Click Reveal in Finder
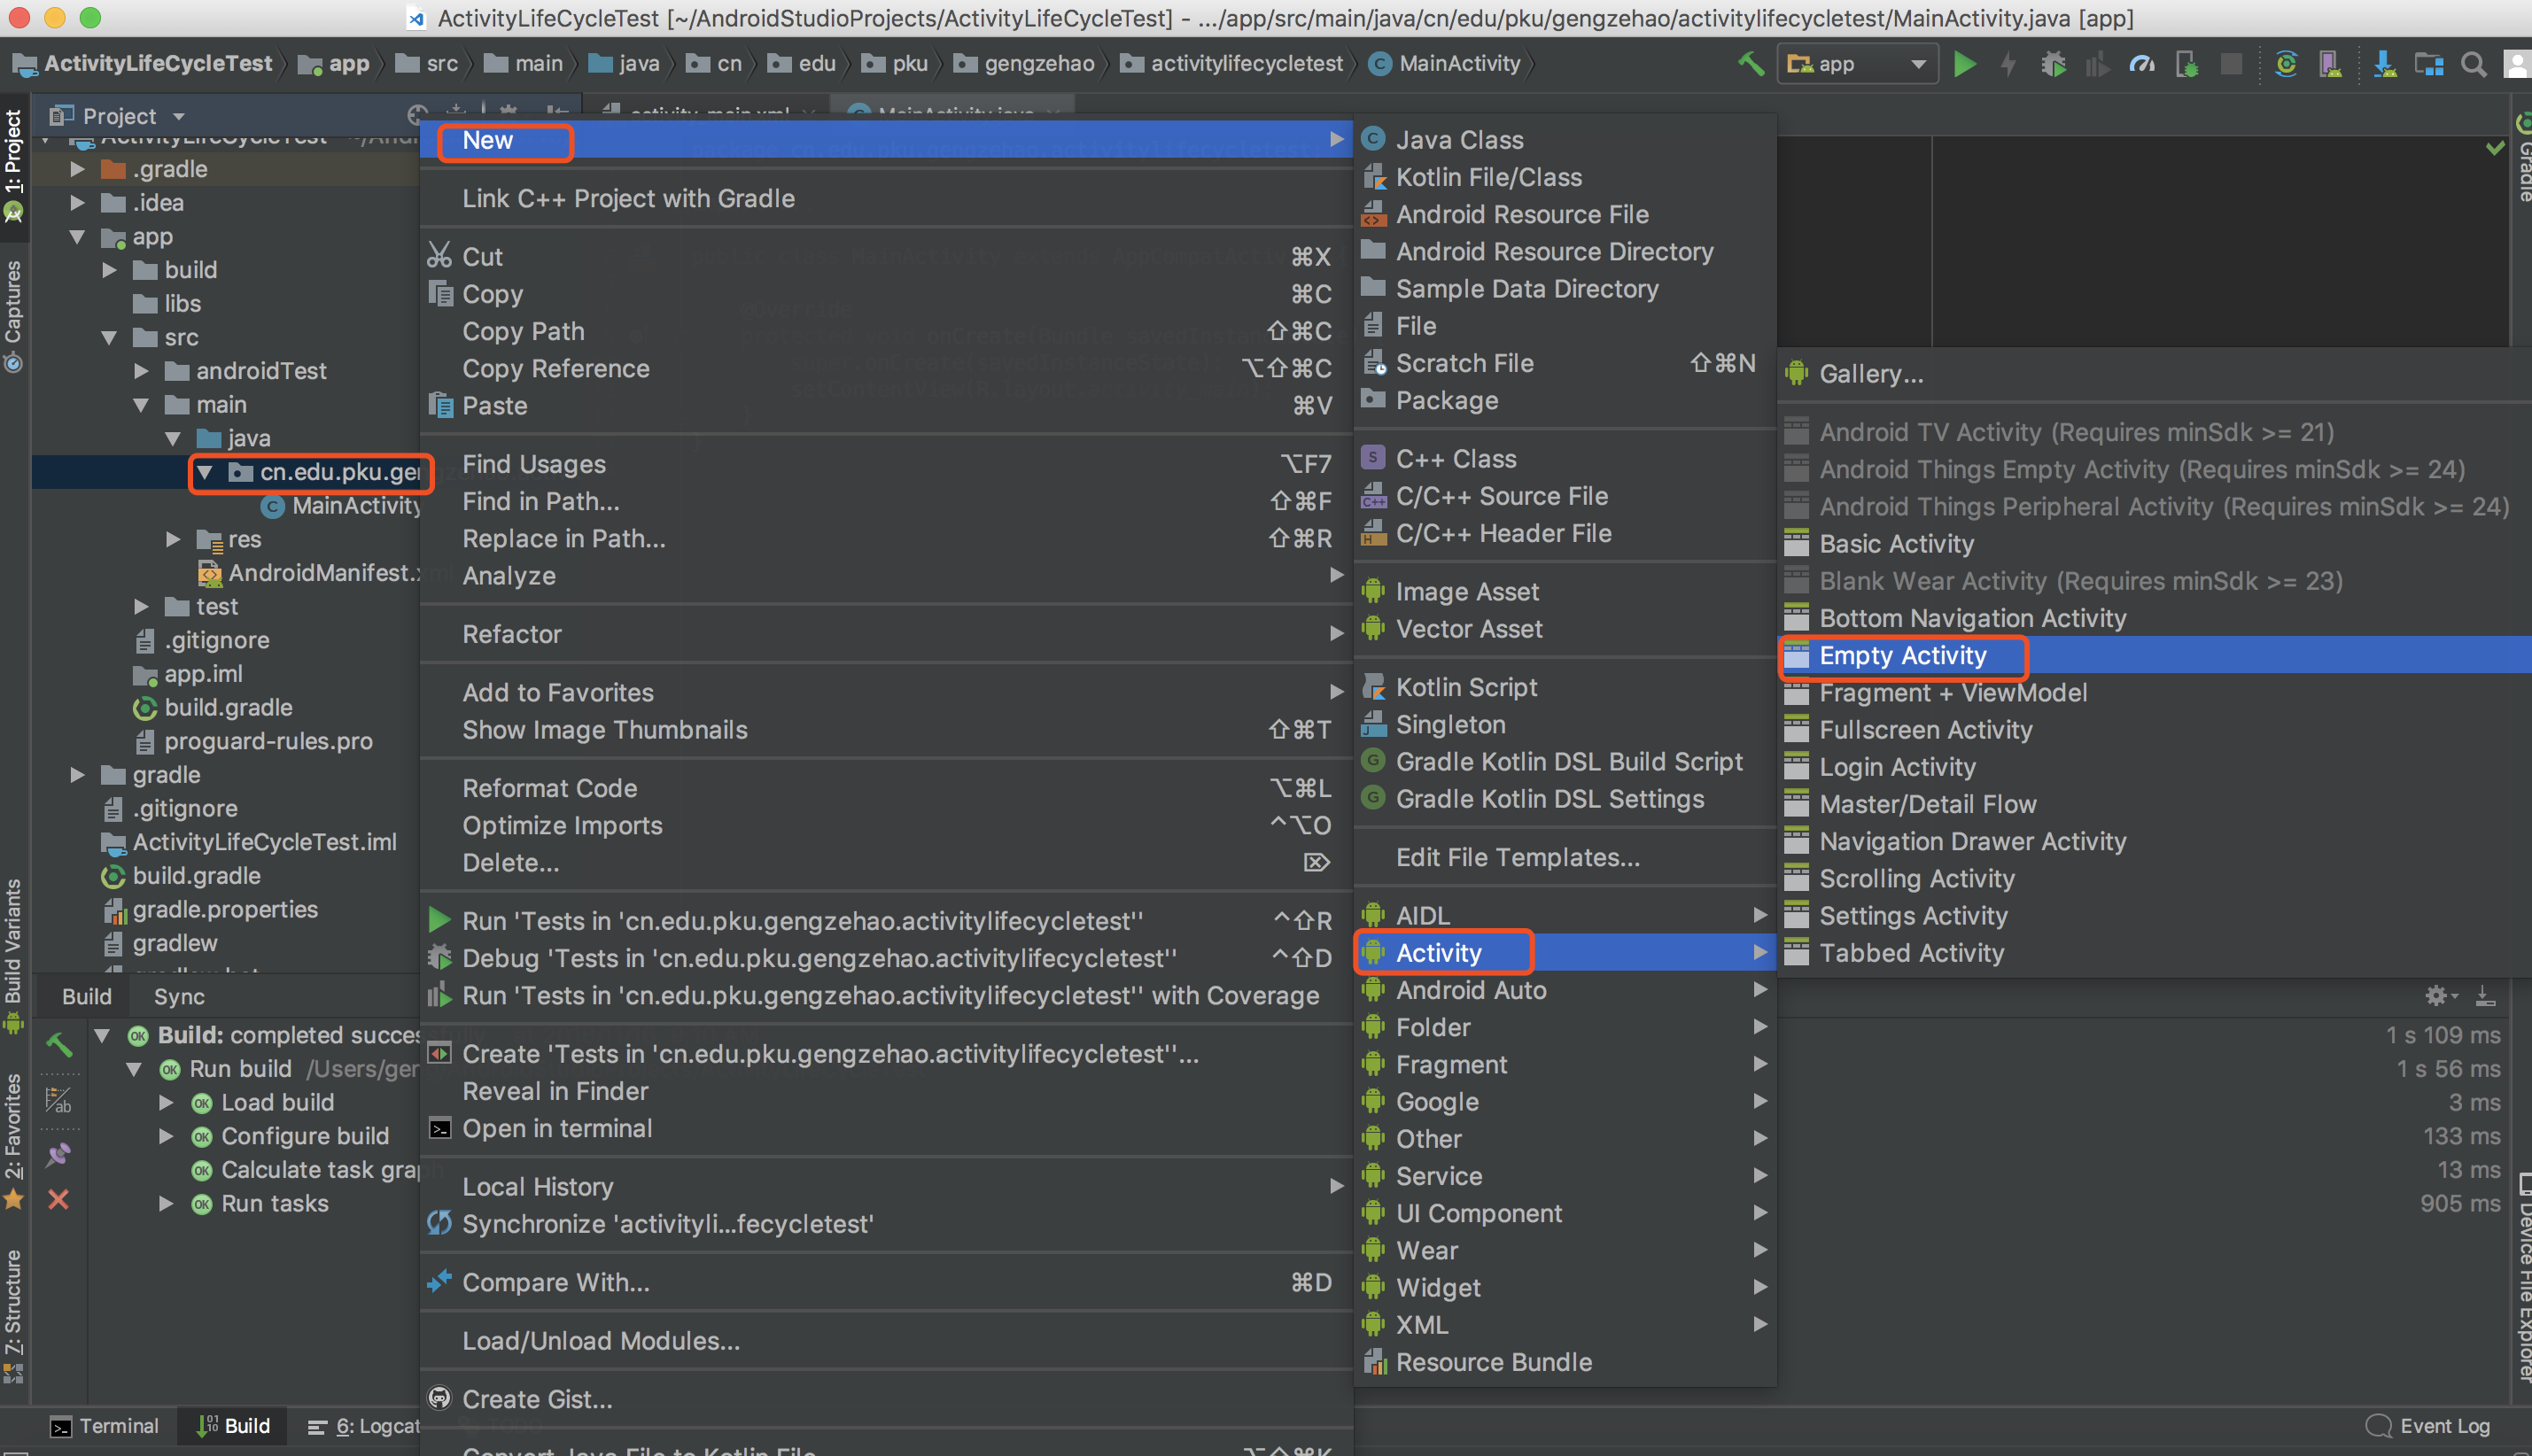The image size is (2532, 1456). [886, 1091]
